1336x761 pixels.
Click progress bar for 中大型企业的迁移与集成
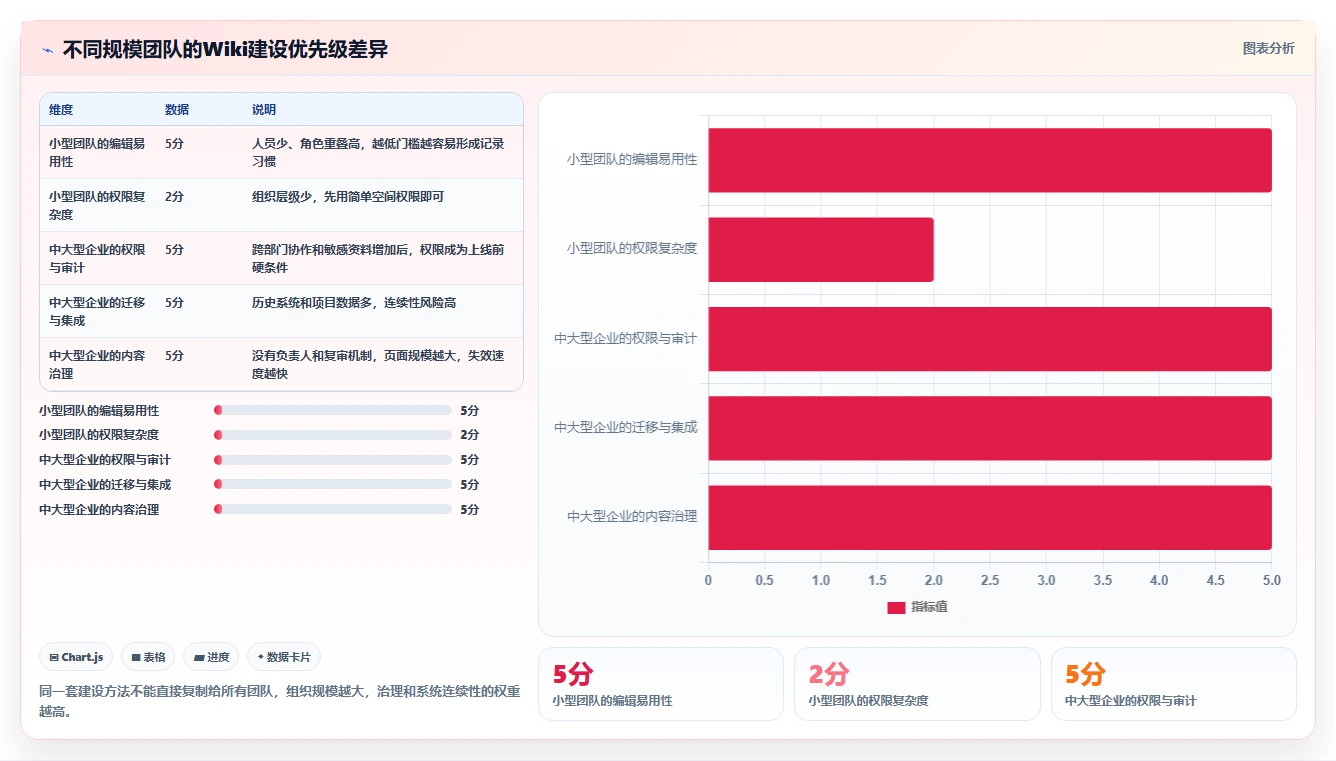pyautogui.click(x=333, y=485)
